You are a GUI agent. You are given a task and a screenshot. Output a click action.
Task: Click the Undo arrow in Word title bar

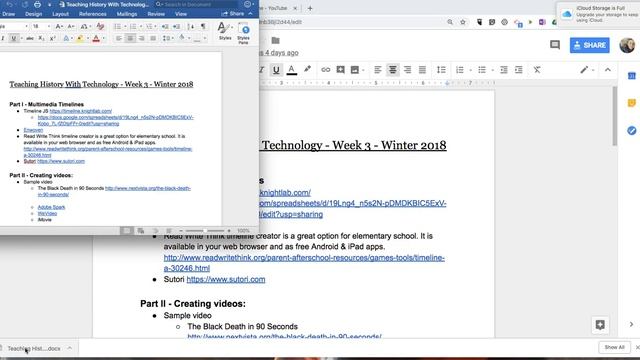[10, 4]
